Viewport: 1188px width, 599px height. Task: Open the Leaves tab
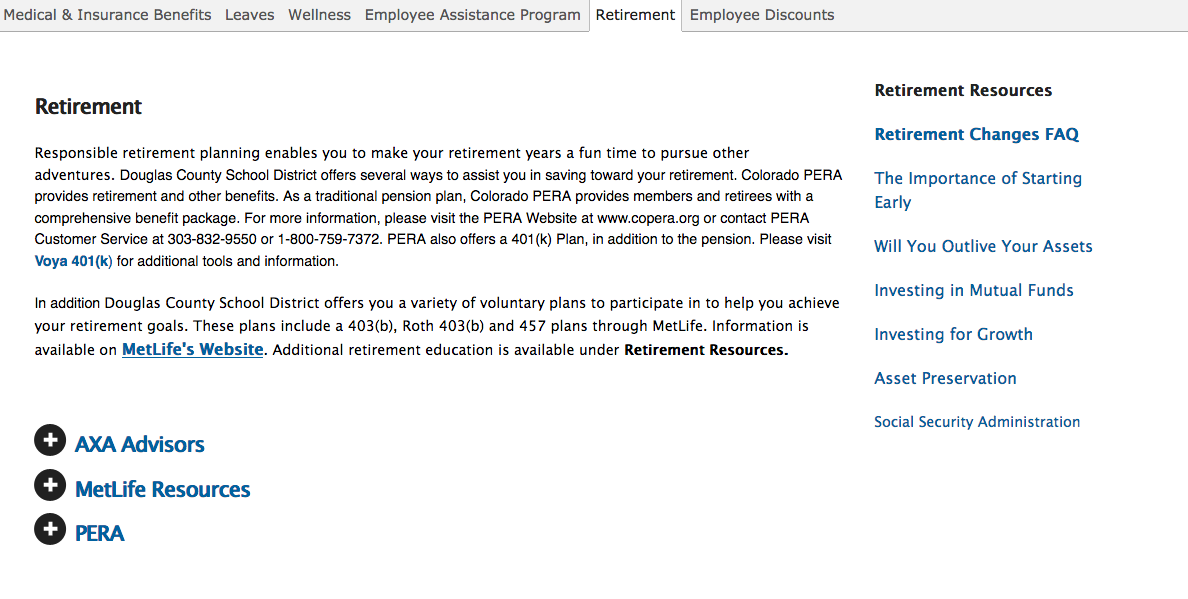coord(250,15)
